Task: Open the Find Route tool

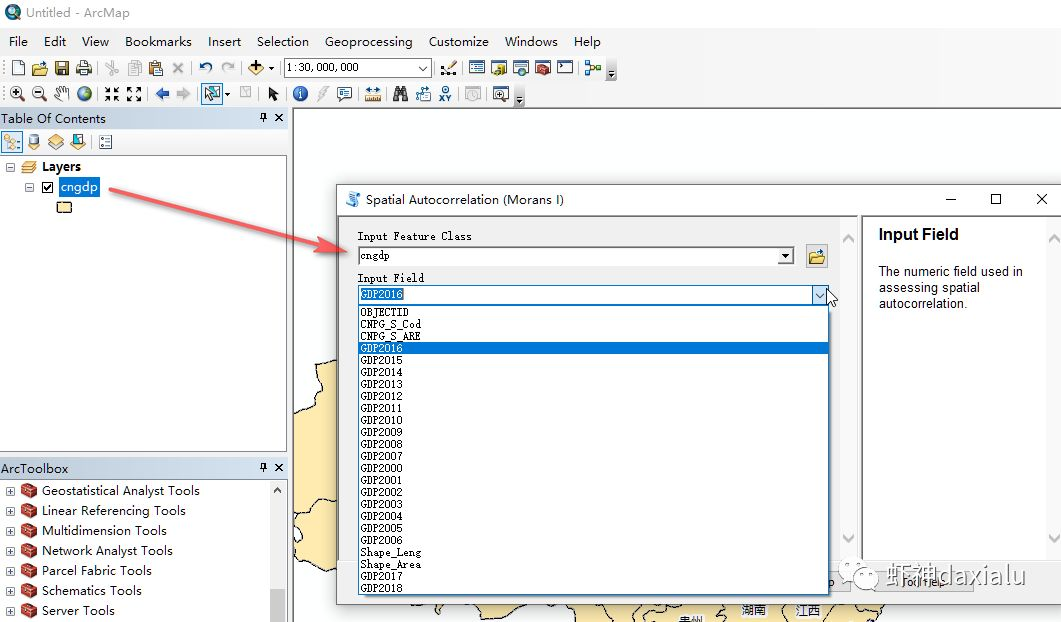Action: coord(423,94)
